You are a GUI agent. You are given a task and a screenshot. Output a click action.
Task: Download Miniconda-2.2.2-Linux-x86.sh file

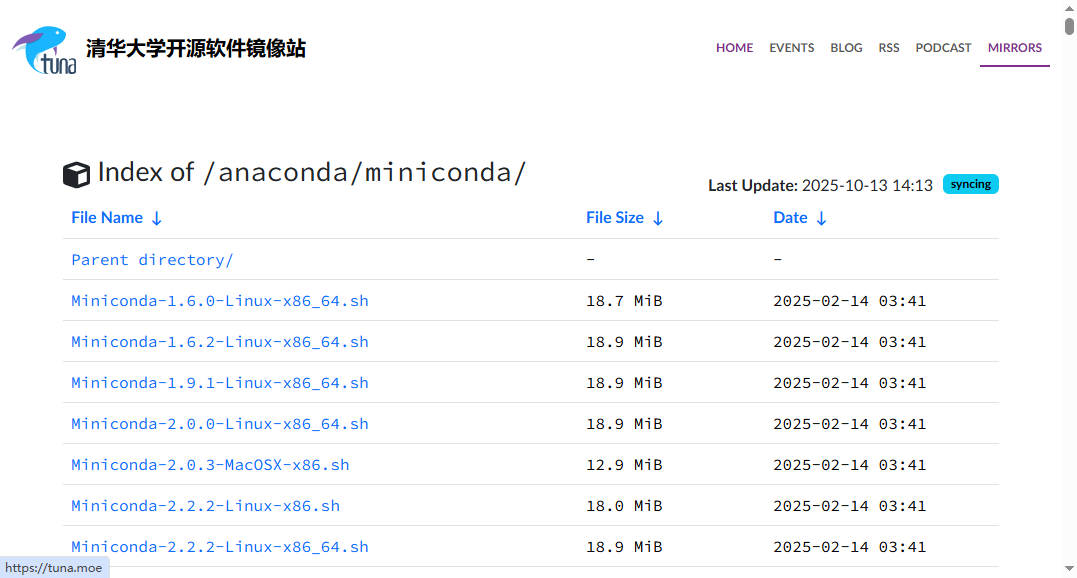205,506
